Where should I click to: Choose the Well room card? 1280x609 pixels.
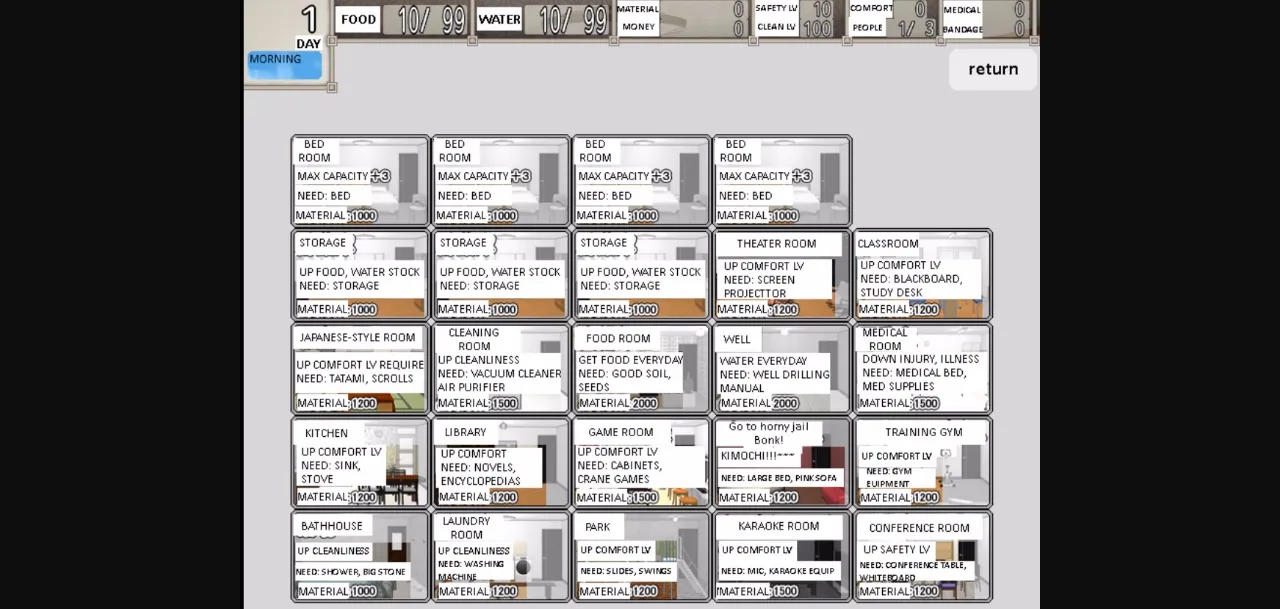click(x=781, y=369)
